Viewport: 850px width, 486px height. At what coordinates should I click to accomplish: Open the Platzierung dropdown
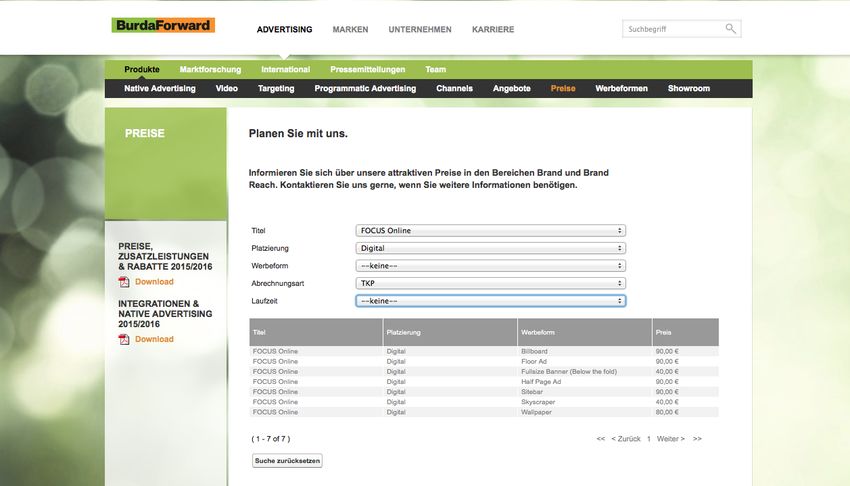pos(490,248)
